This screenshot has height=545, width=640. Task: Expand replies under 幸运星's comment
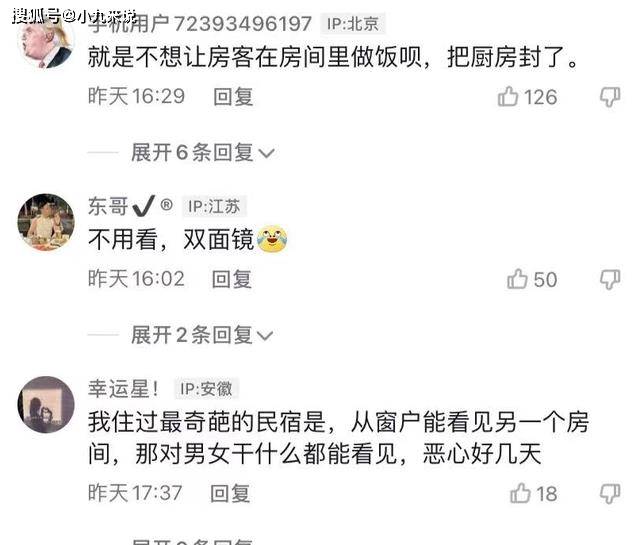193,541
